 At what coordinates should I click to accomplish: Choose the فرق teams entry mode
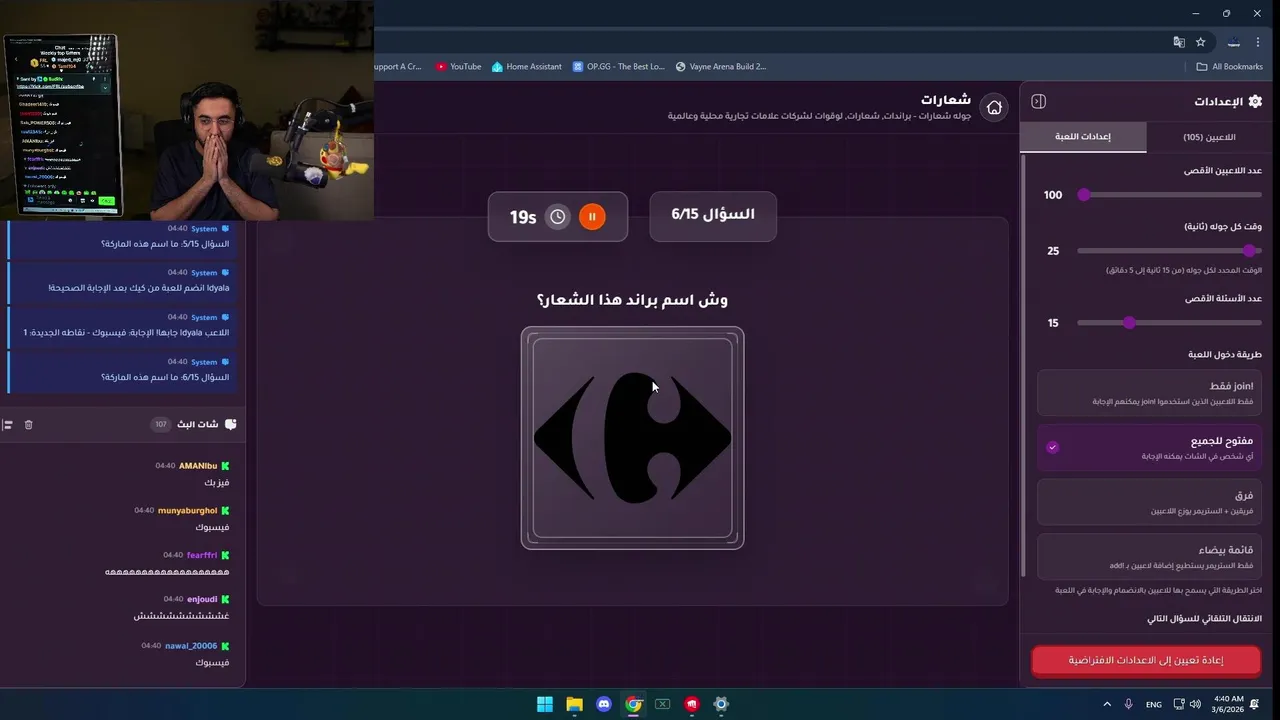click(1149, 502)
